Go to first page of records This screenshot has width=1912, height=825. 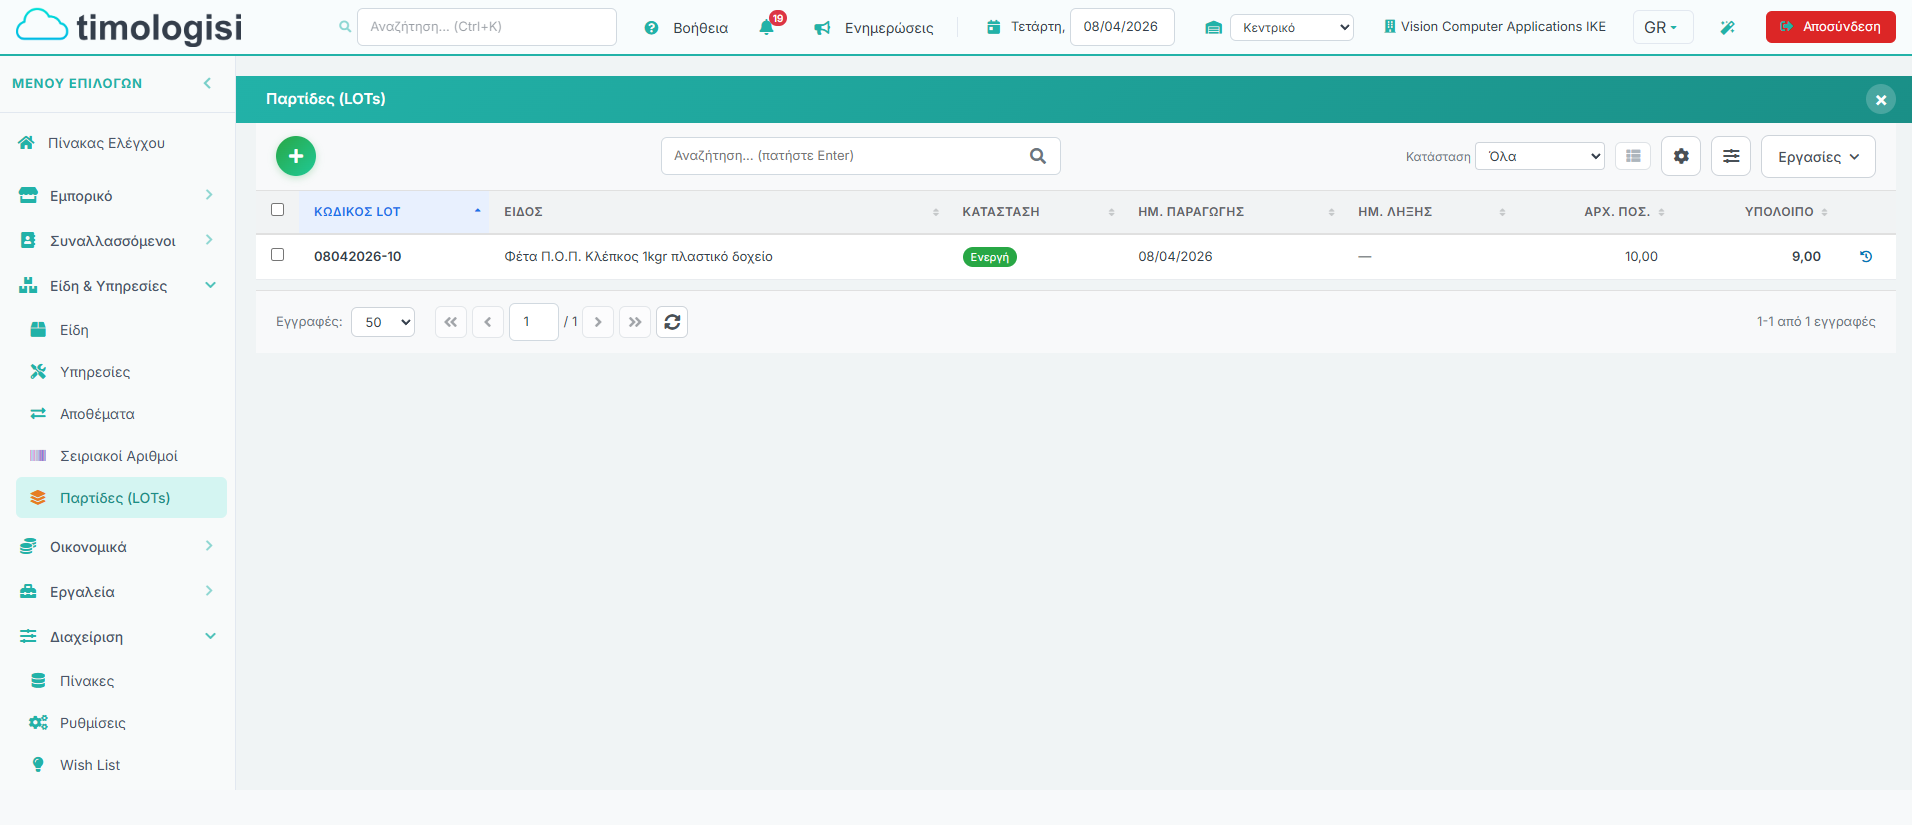click(x=451, y=322)
